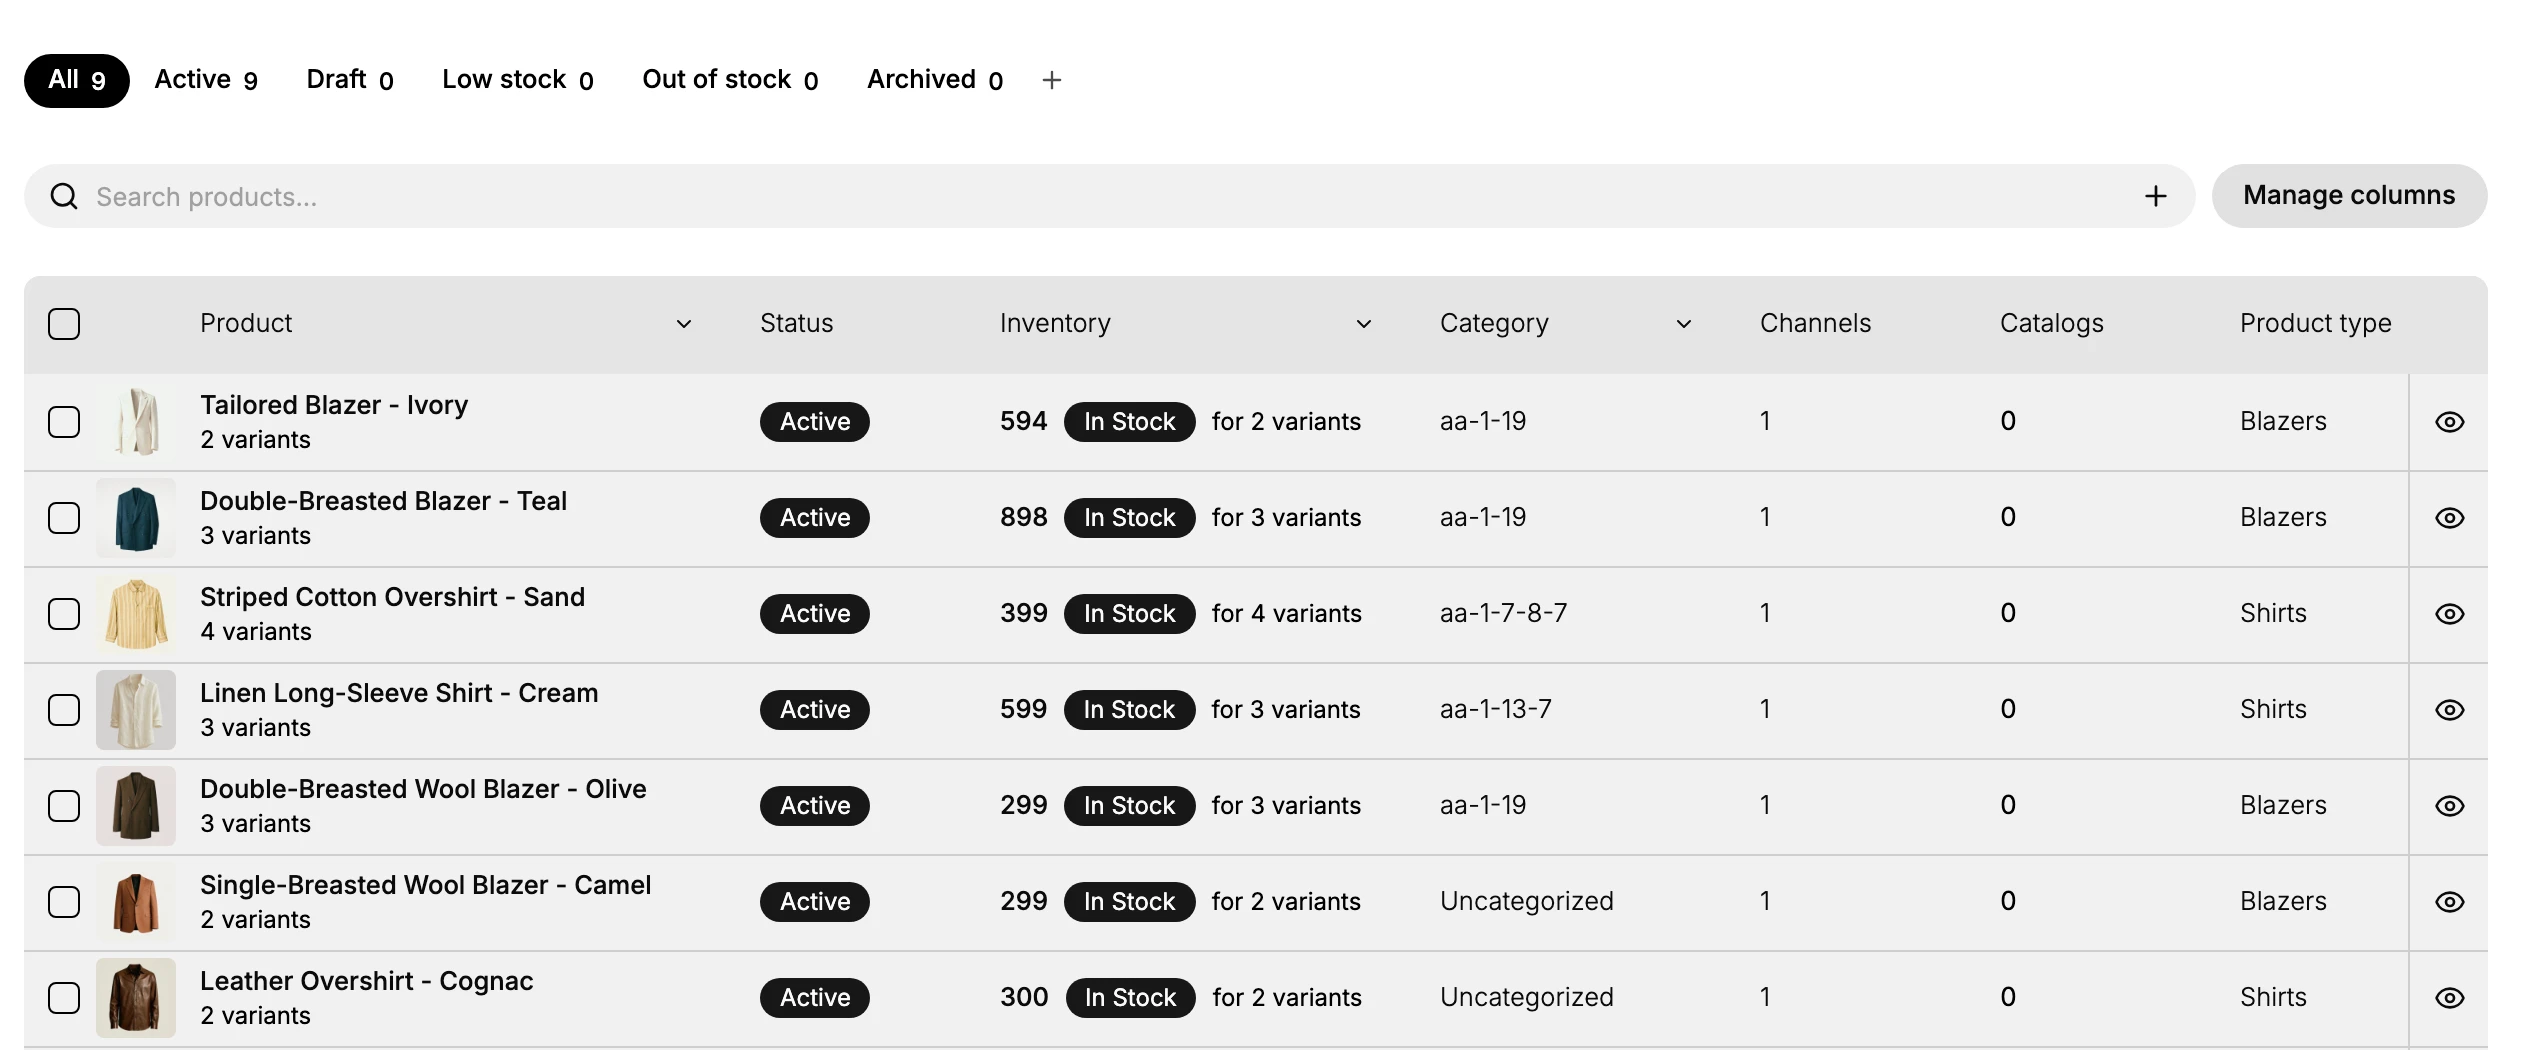
Task: Switch to the Active tab
Action: [x=206, y=80]
